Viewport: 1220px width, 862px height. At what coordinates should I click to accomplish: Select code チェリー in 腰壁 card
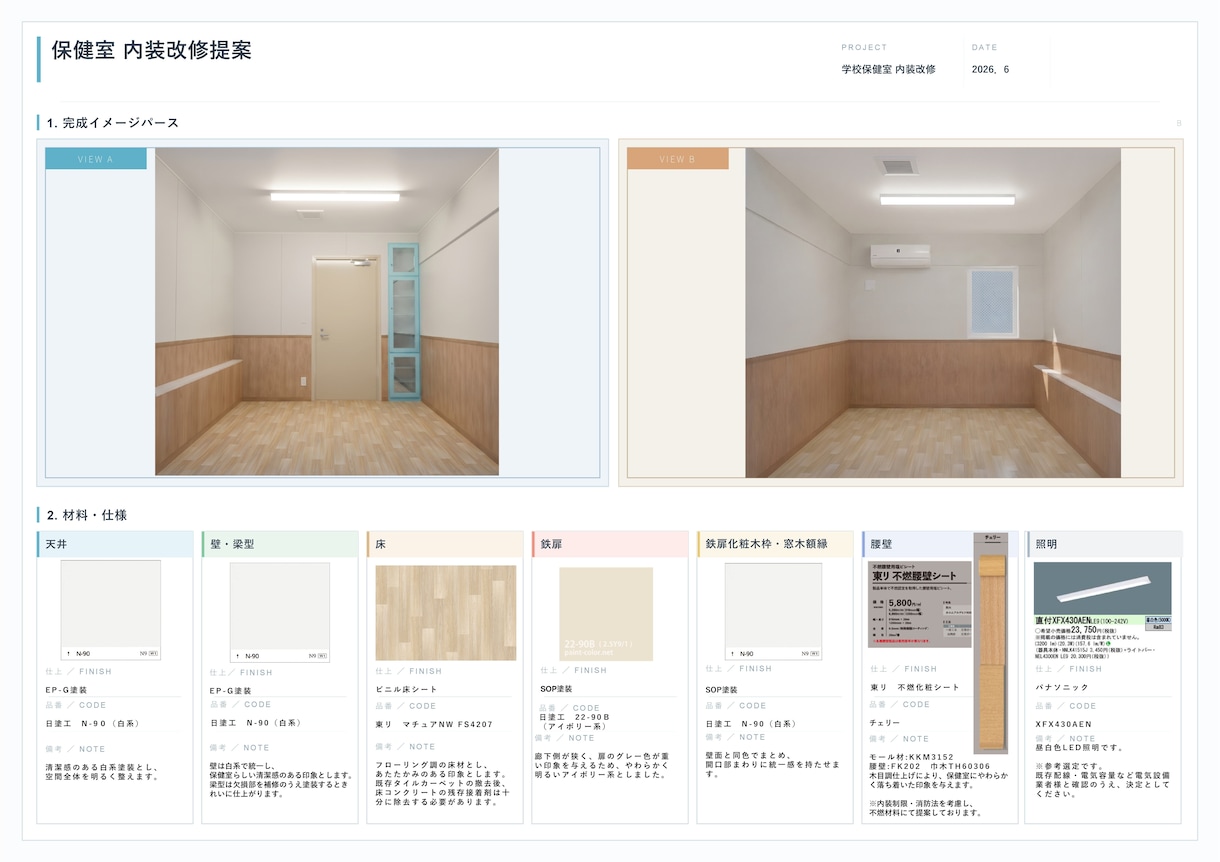[x=886, y=722]
